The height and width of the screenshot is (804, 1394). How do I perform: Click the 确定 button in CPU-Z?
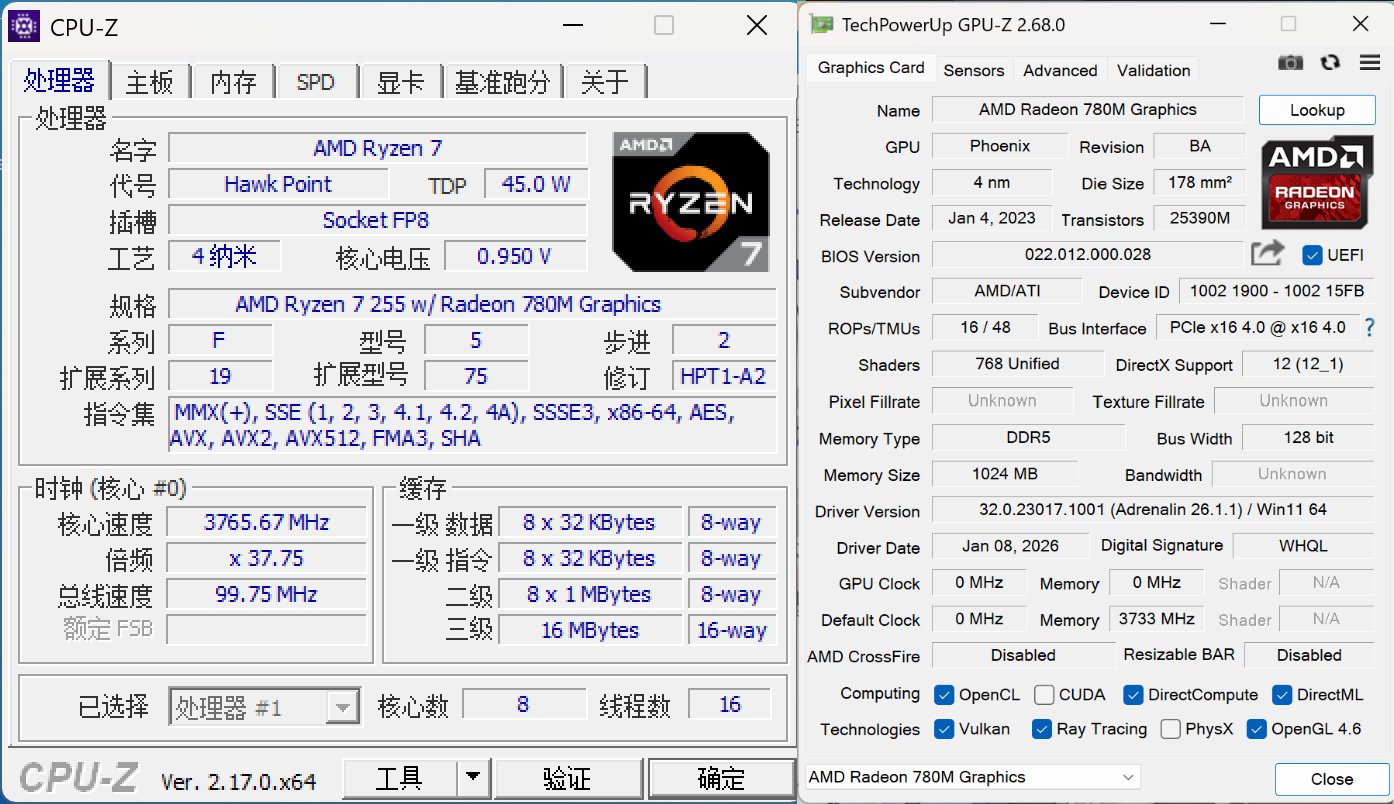pos(721,777)
